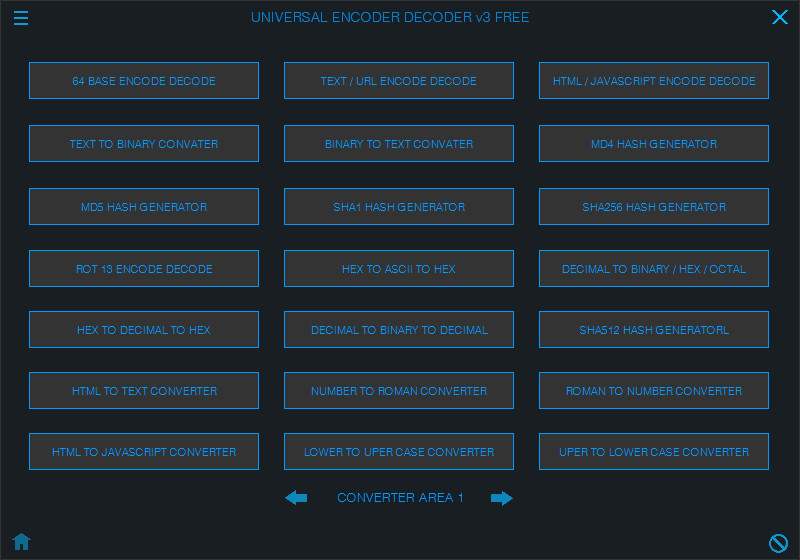Launch HTML to Text Converter
This screenshot has width=800, height=560.
[144, 391]
